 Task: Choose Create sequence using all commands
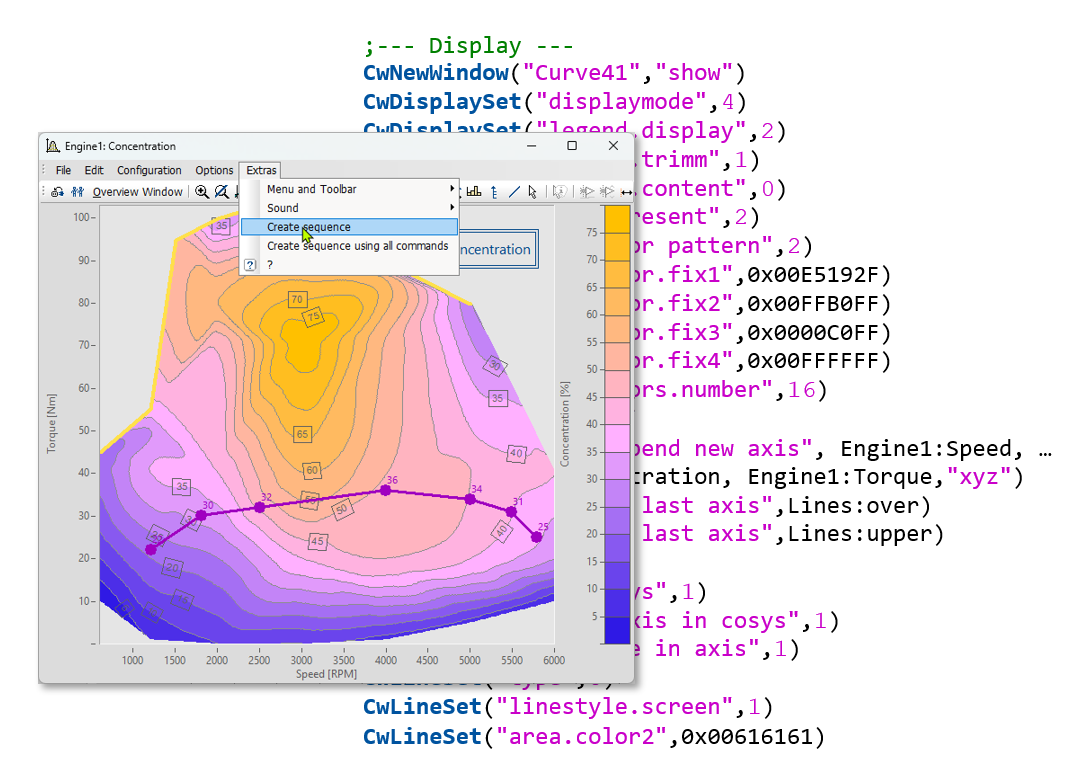(x=350, y=246)
